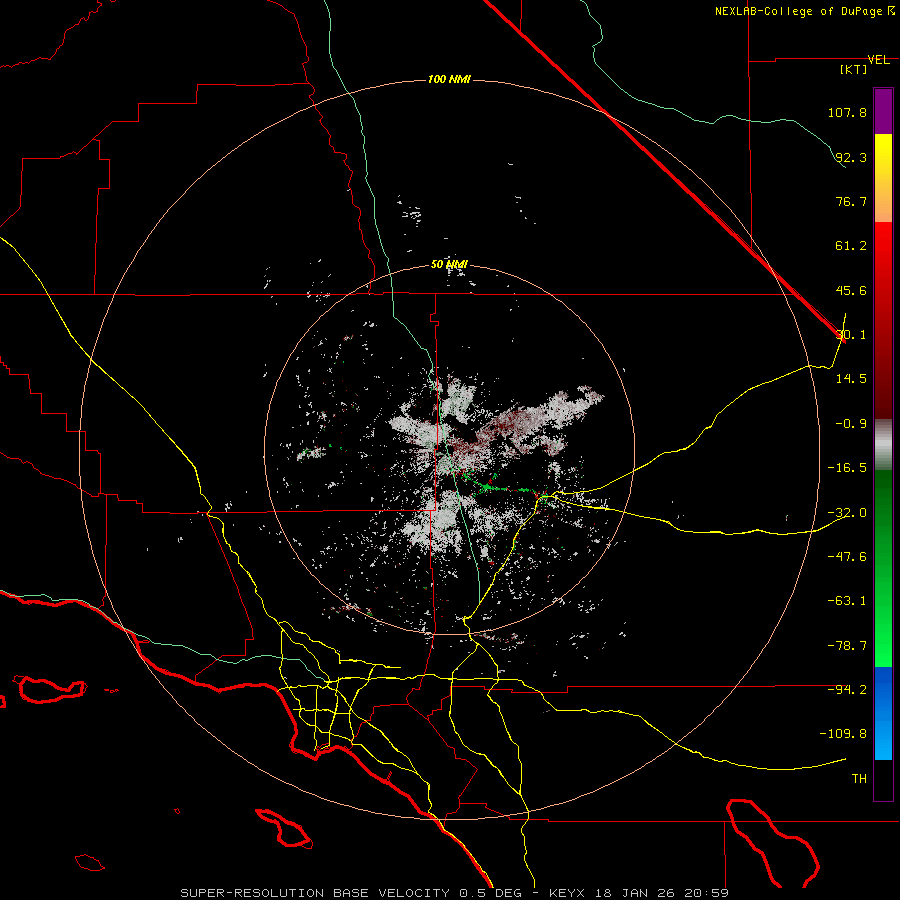Click the [KT] units label
900x900 pixels.
[854, 69]
